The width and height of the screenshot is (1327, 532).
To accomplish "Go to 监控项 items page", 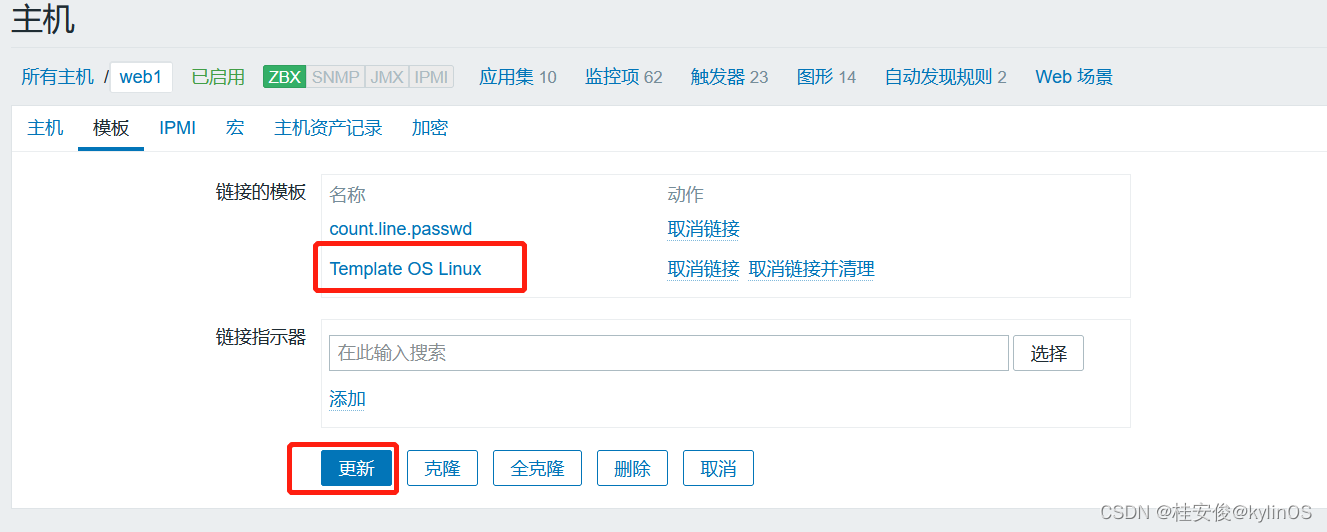I will (x=623, y=77).
